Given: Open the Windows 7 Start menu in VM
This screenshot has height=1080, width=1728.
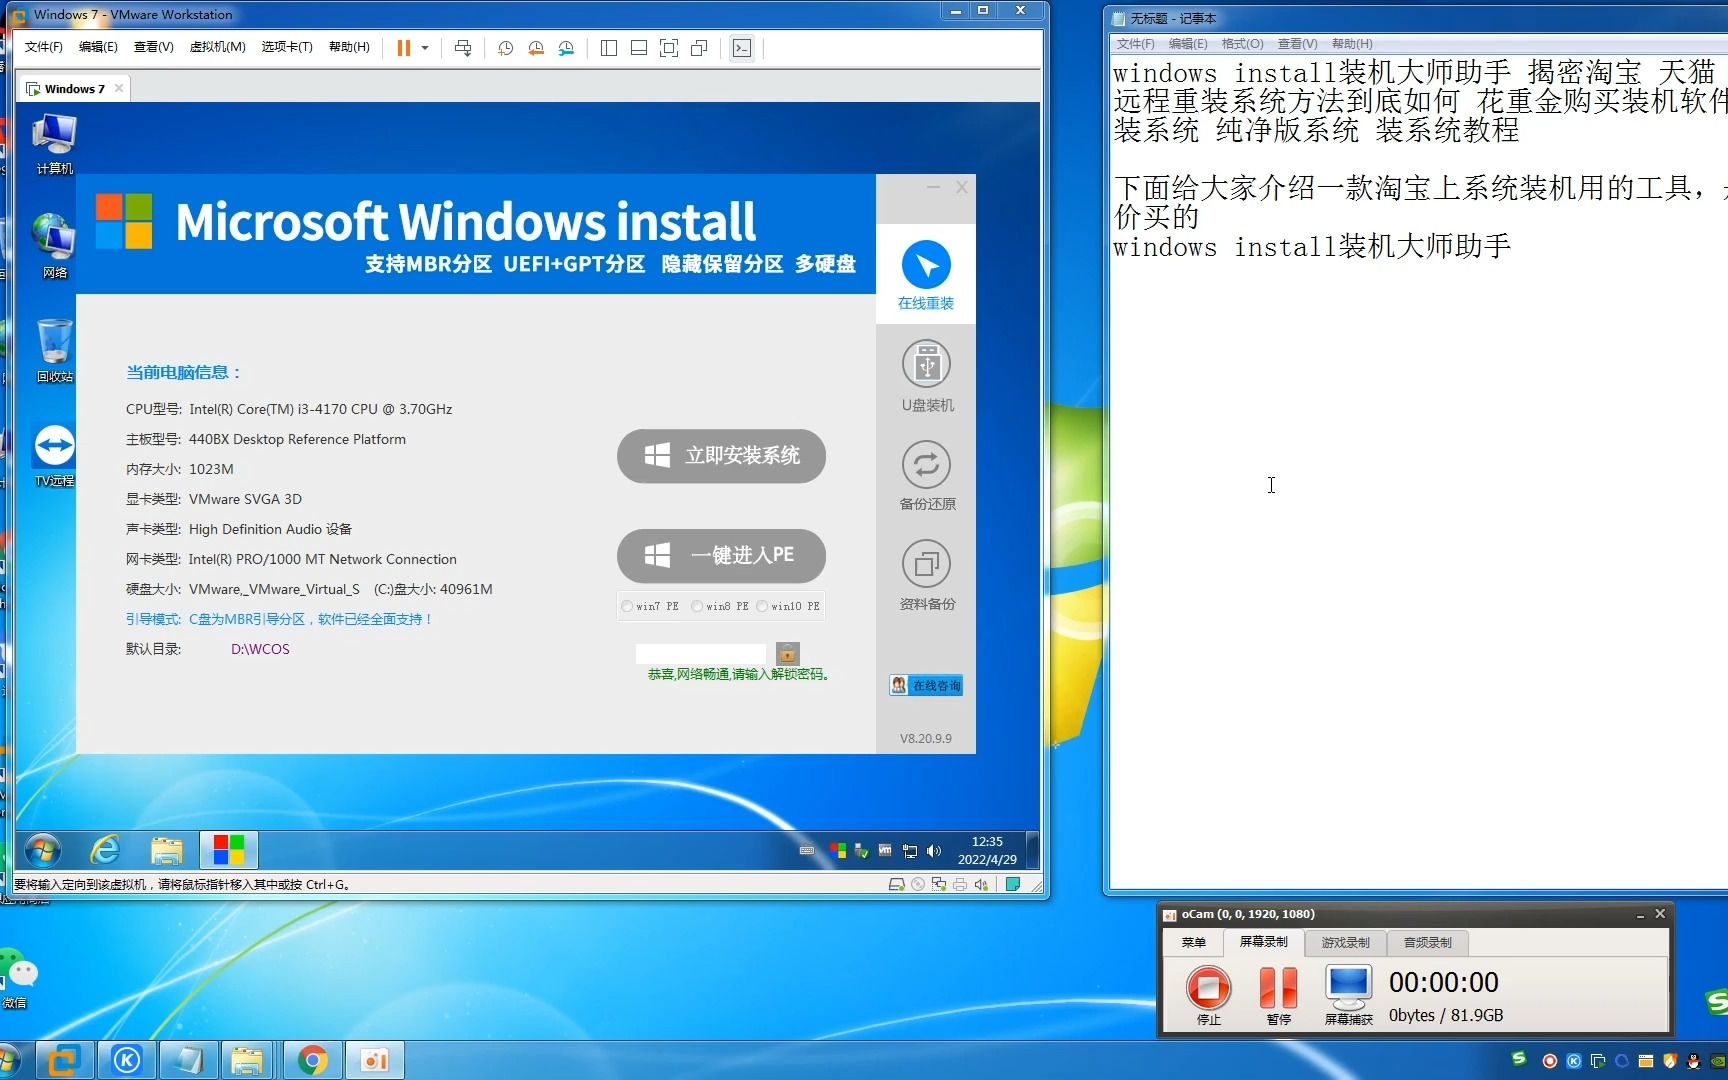Looking at the screenshot, I should point(42,851).
